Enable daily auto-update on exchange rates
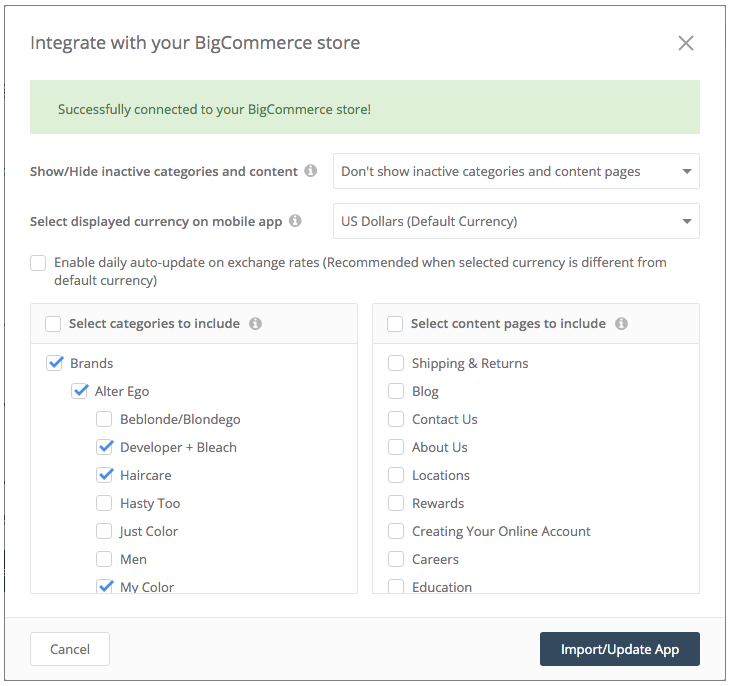This screenshot has height=686, width=730. click(38, 263)
